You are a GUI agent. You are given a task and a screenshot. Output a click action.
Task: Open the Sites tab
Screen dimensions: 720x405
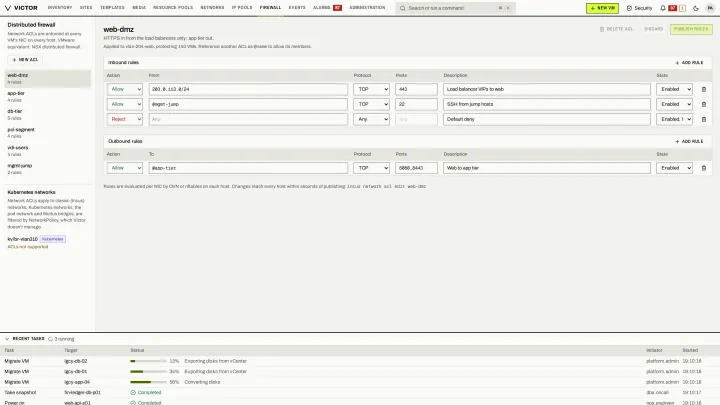pos(86,8)
